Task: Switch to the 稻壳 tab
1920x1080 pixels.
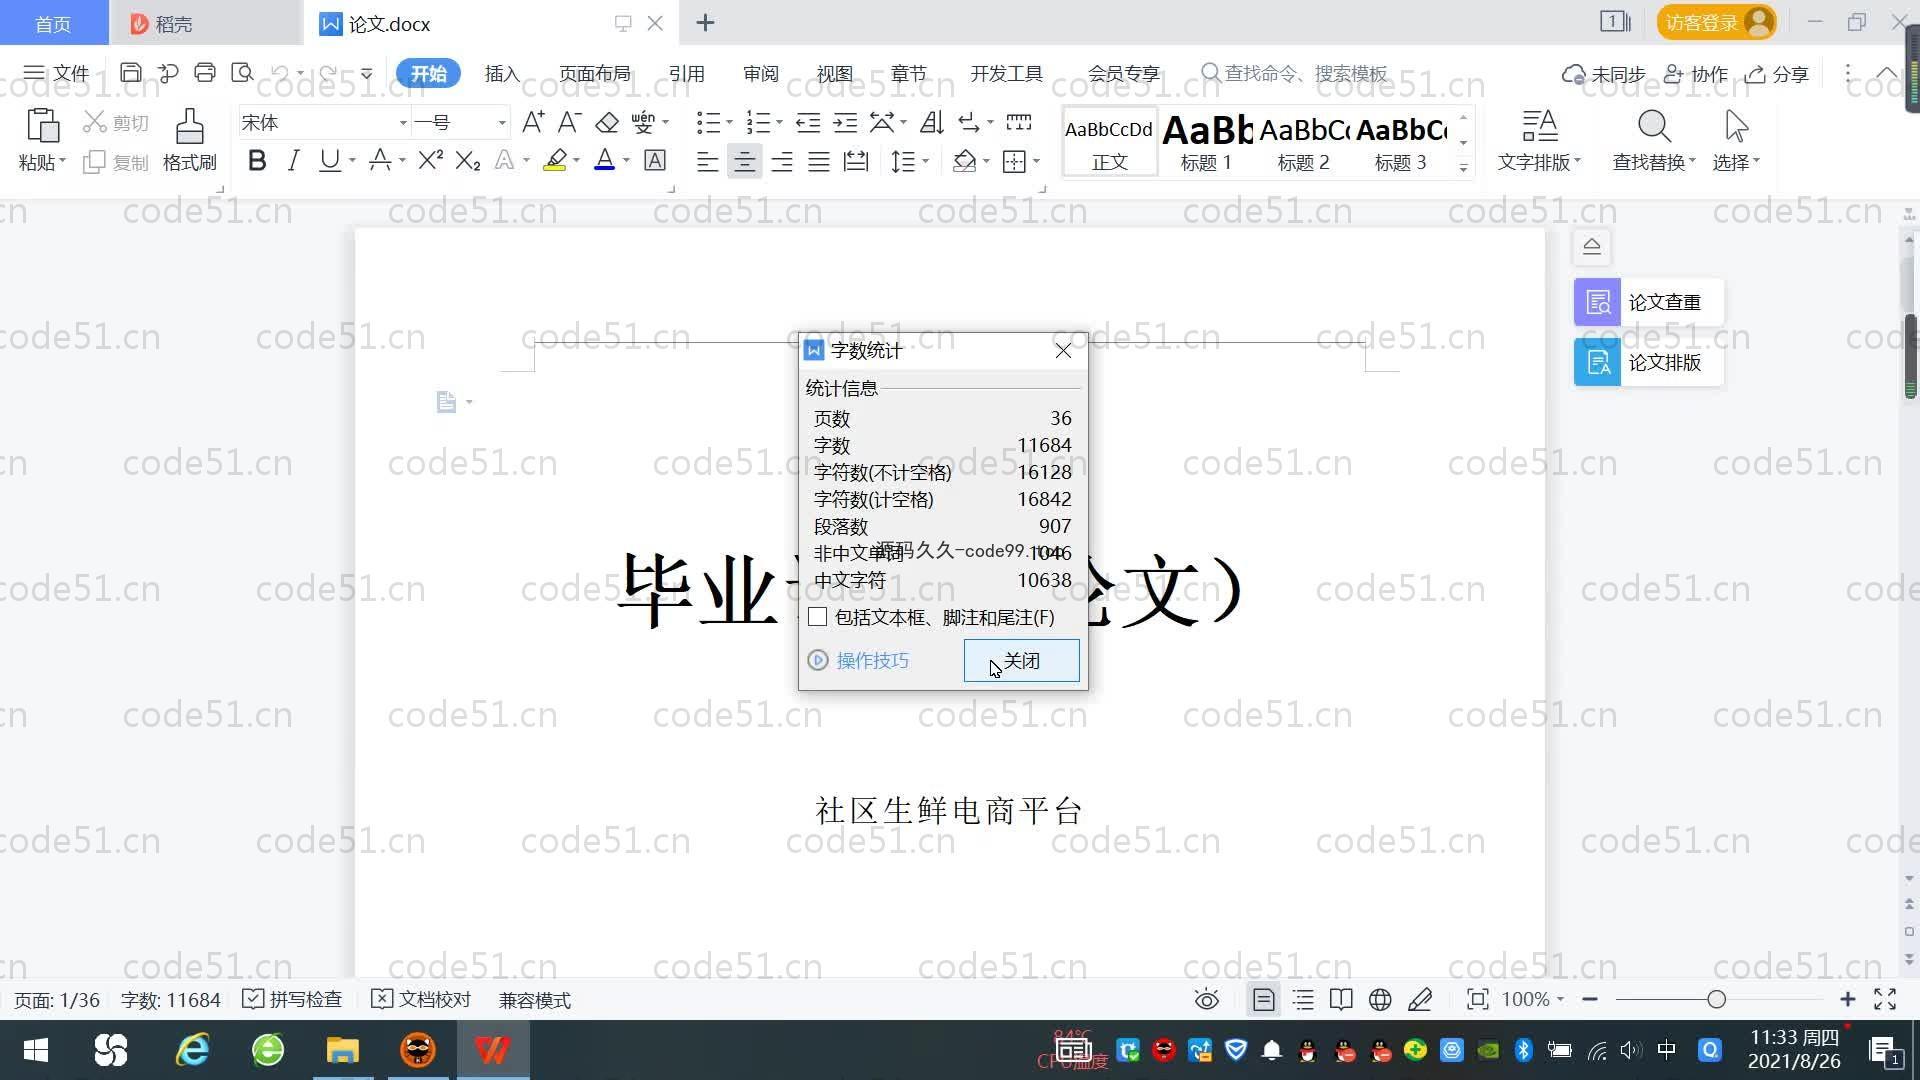Action: (205, 23)
